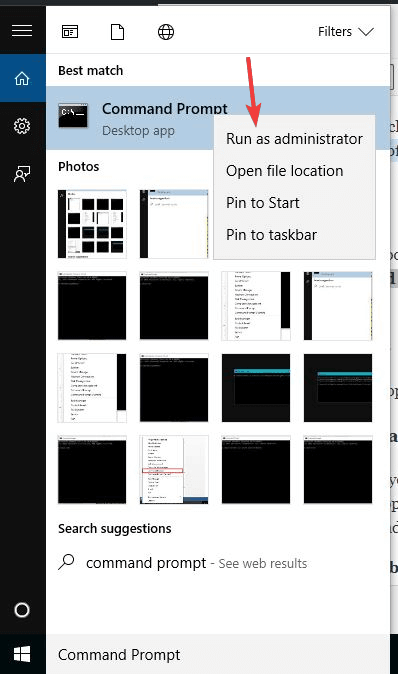Open photo thumbnail with red highlighted menu item
The width and height of the screenshot is (398, 674).
click(x=174, y=469)
